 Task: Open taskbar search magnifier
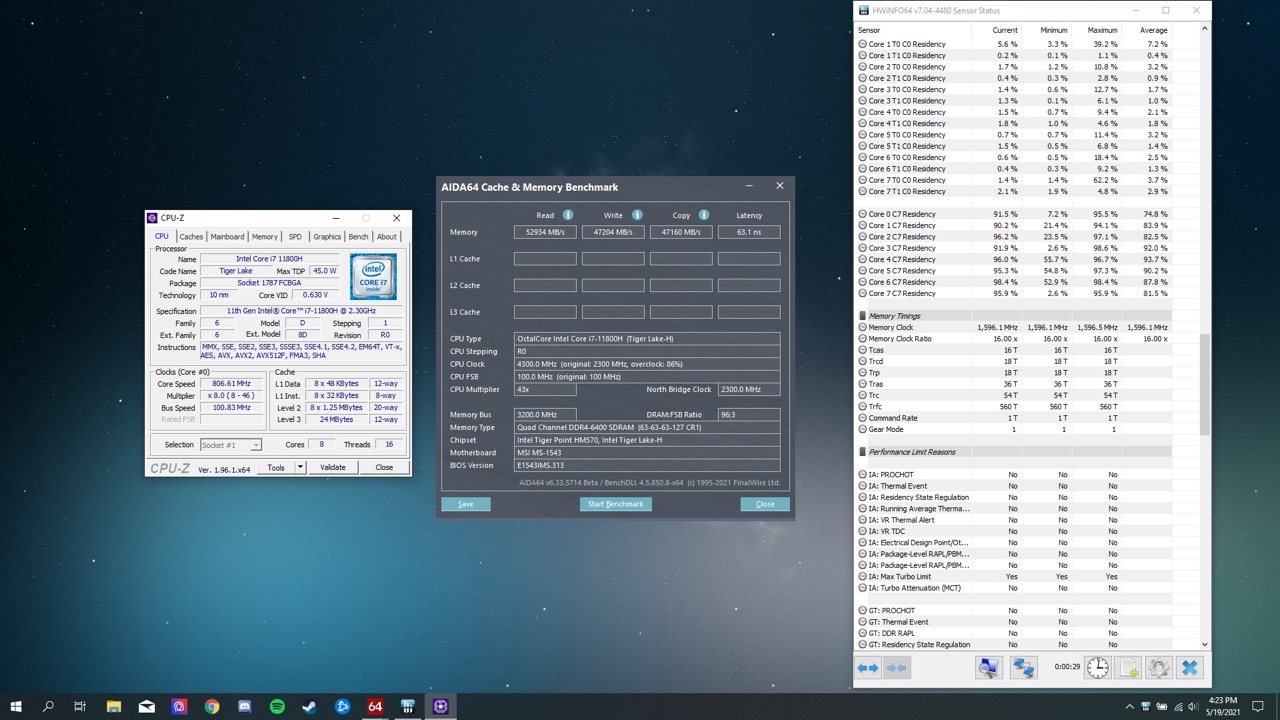point(48,706)
